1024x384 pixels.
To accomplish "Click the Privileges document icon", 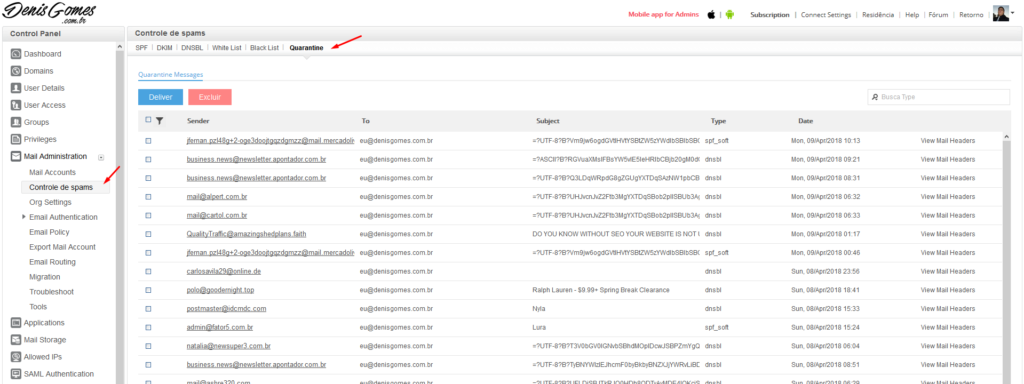I will click(16, 139).
